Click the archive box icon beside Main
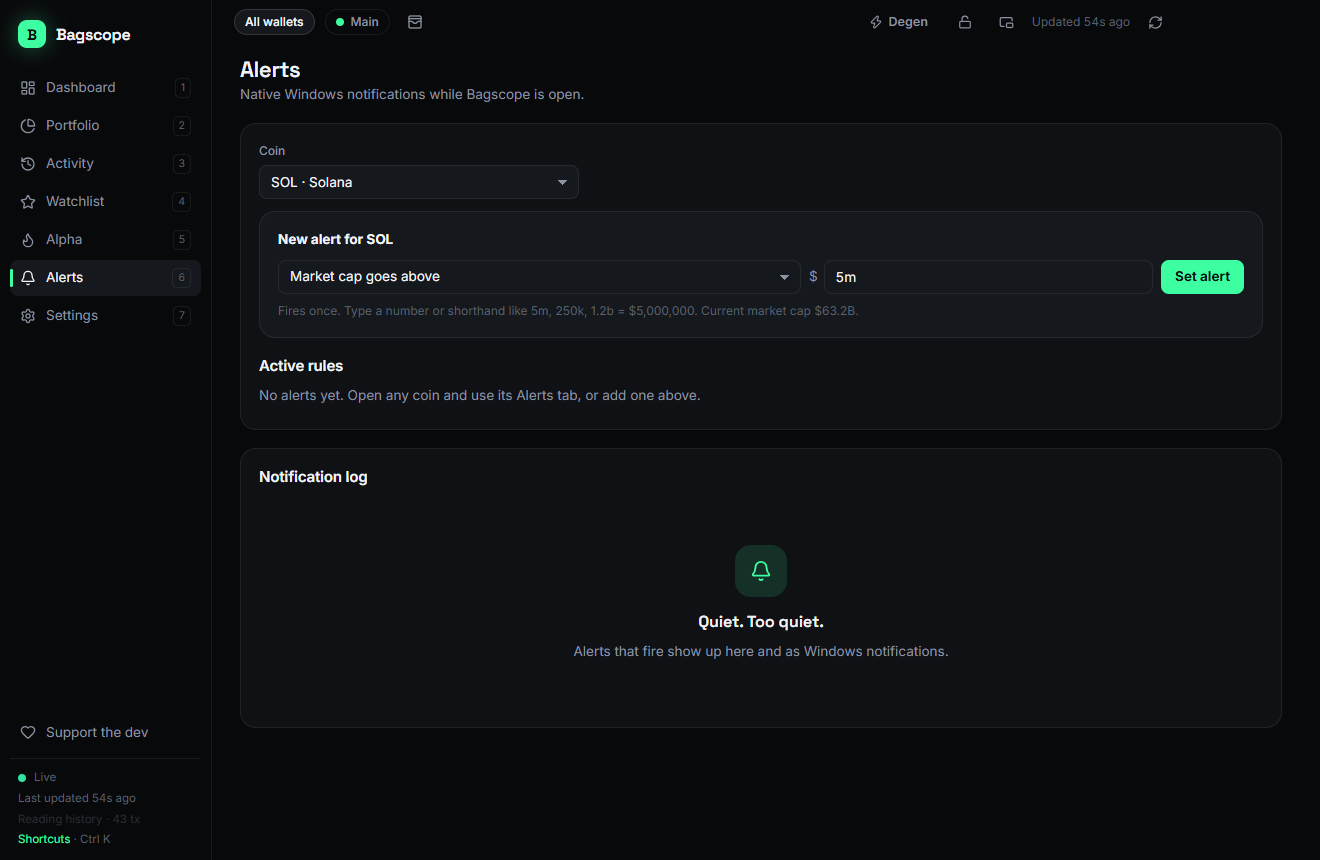The height and width of the screenshot is (860, 1320). (415, 22)
